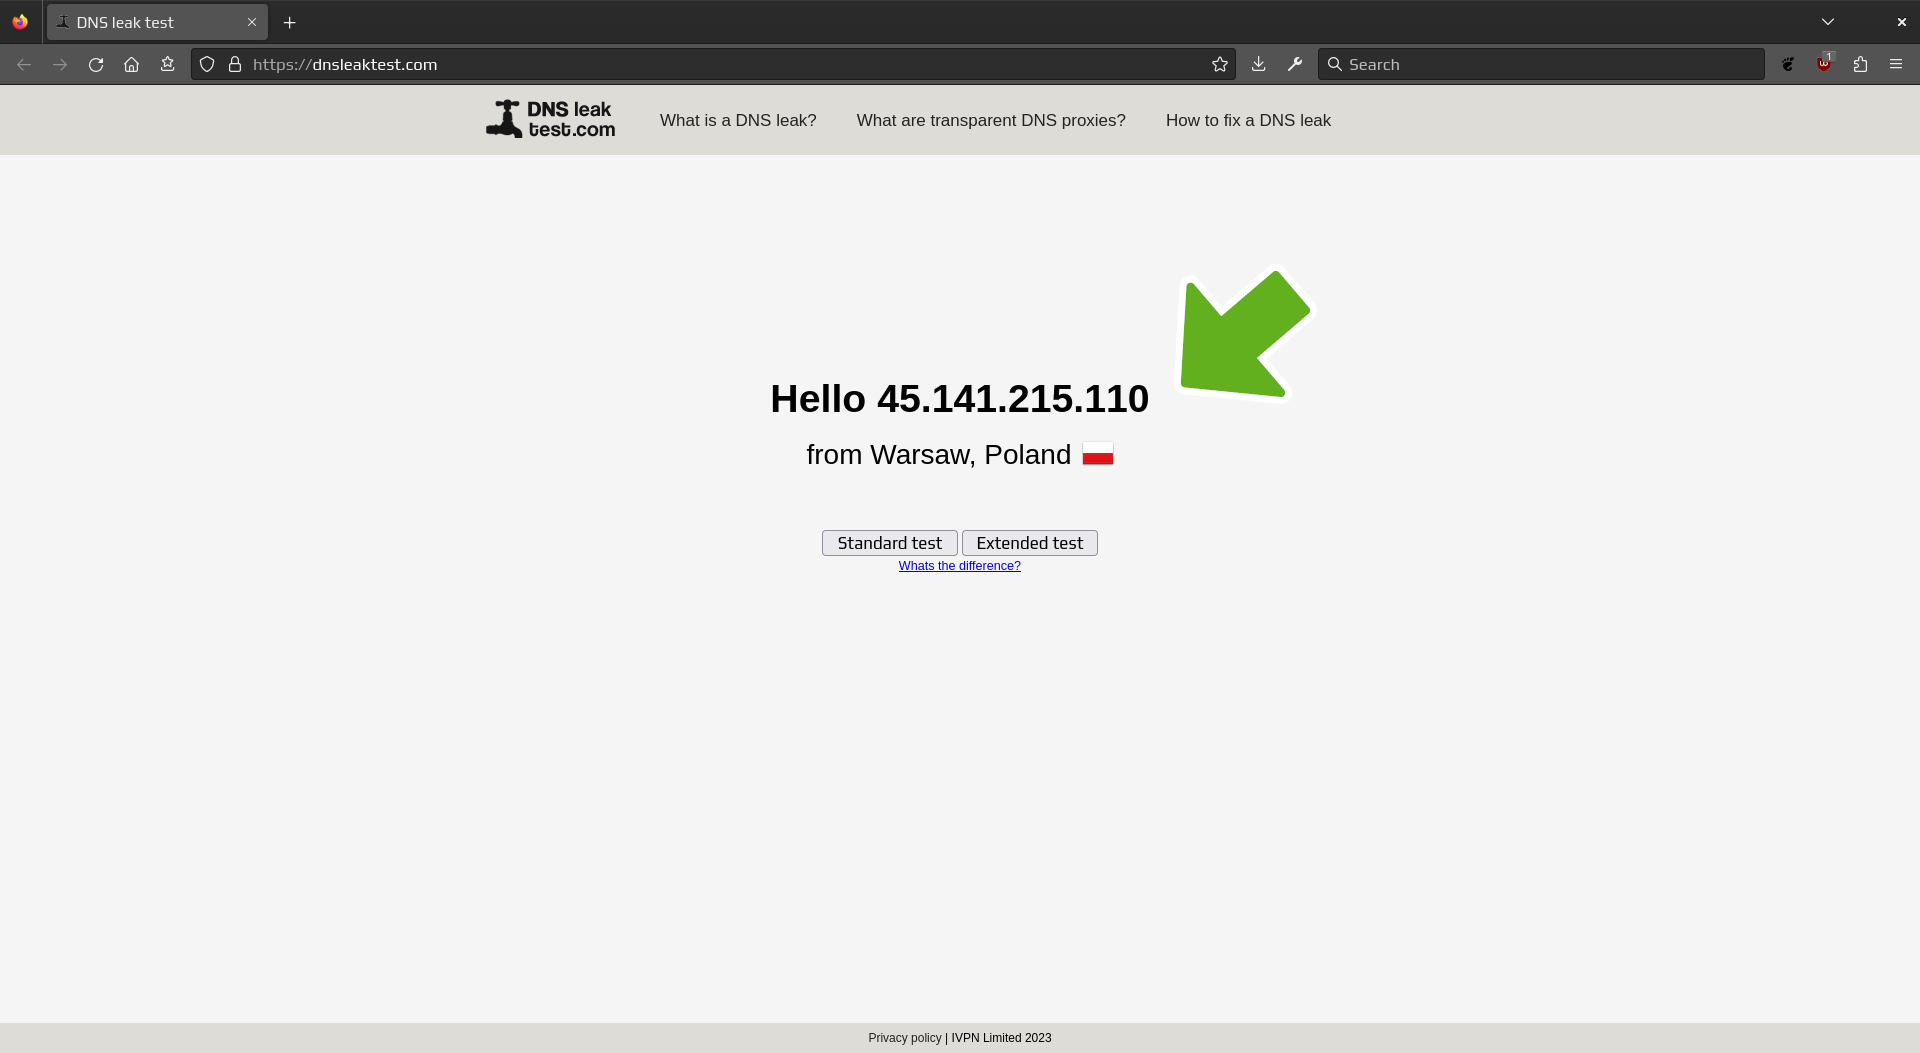Screen dimensions: 1920x1053
Task: Click the GNOME Shell integration extension icon
Action: [x=1788, y=64]
